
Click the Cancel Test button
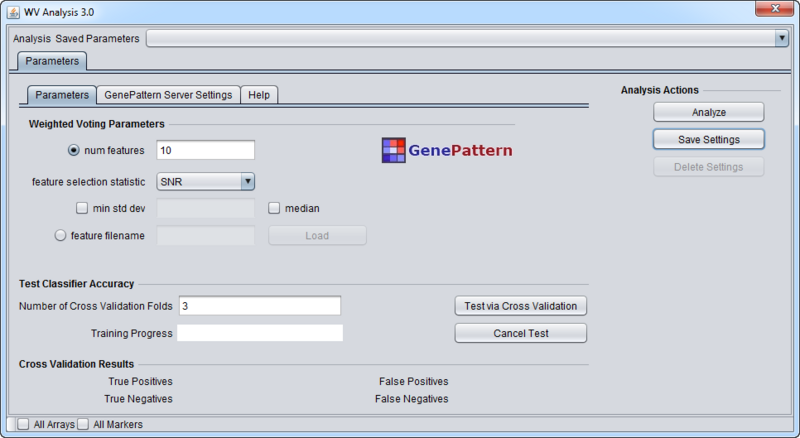(520, 333)
